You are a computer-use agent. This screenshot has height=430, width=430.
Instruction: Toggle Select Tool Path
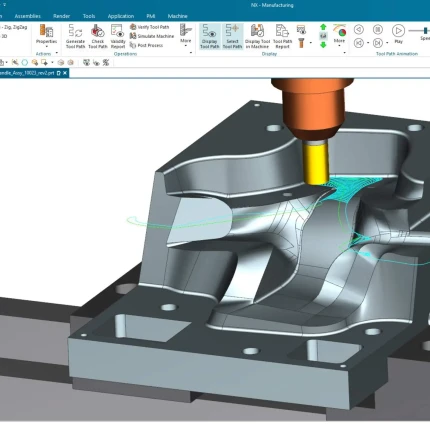232,36
